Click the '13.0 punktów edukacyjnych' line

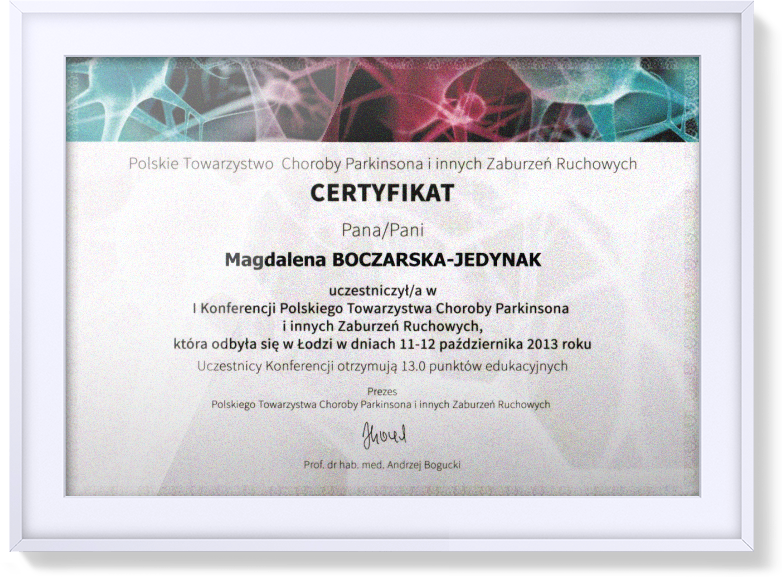click(x=383, y=366)
